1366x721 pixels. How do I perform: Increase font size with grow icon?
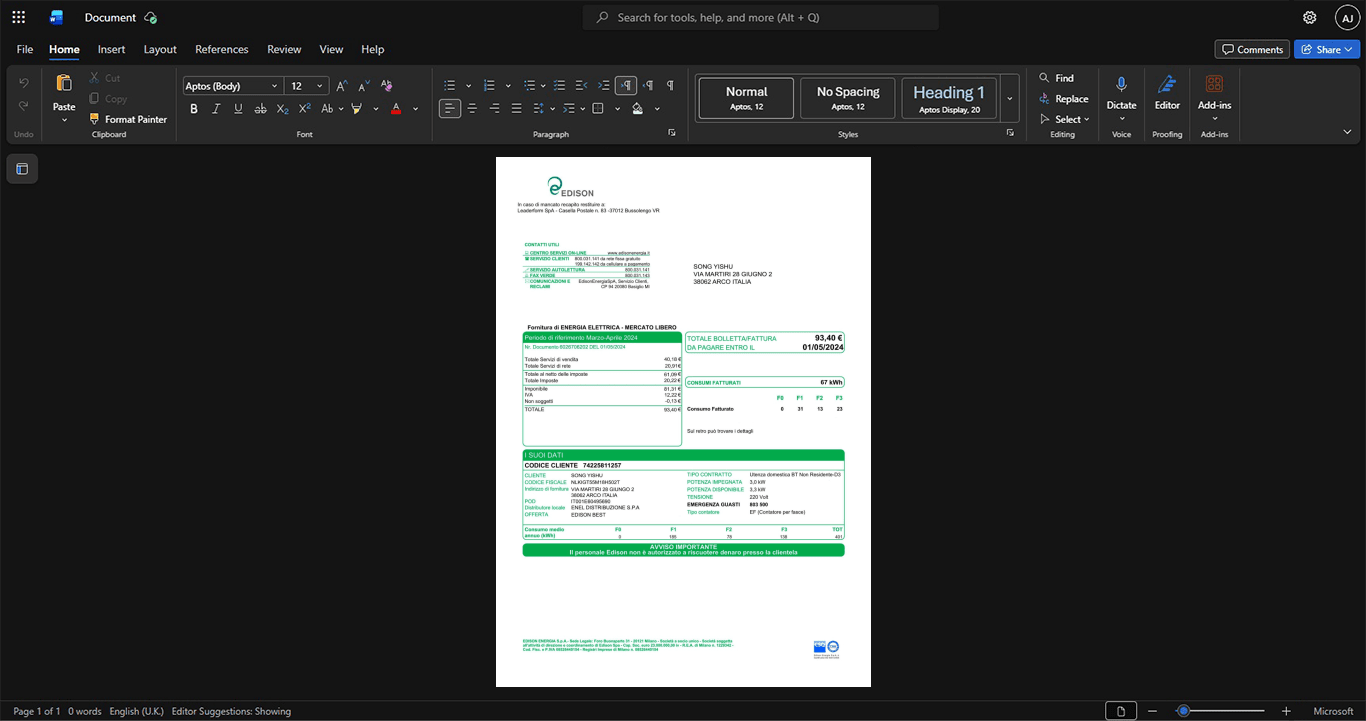[342, 86]
